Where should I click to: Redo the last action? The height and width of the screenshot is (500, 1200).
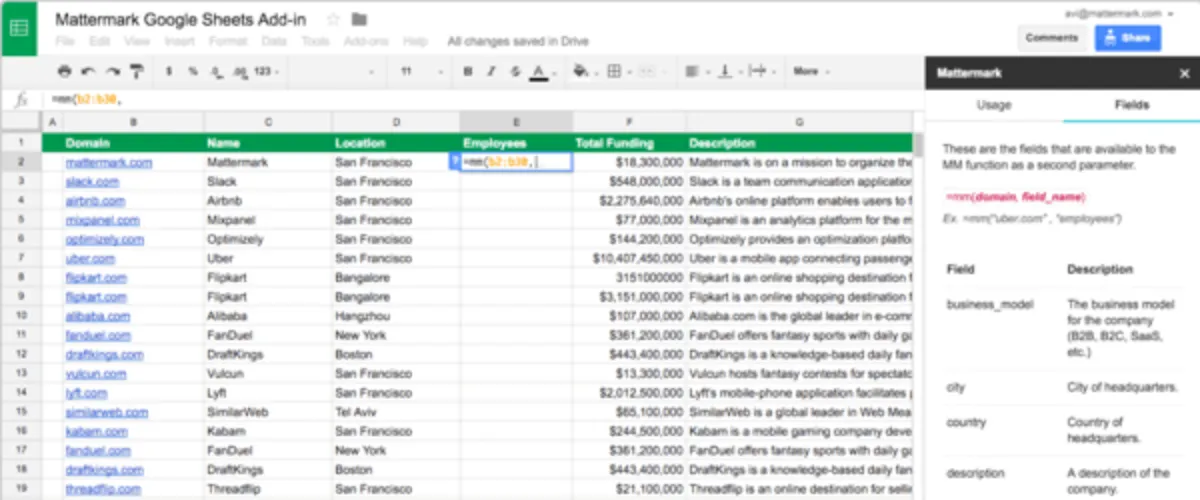tap(113, 71)
